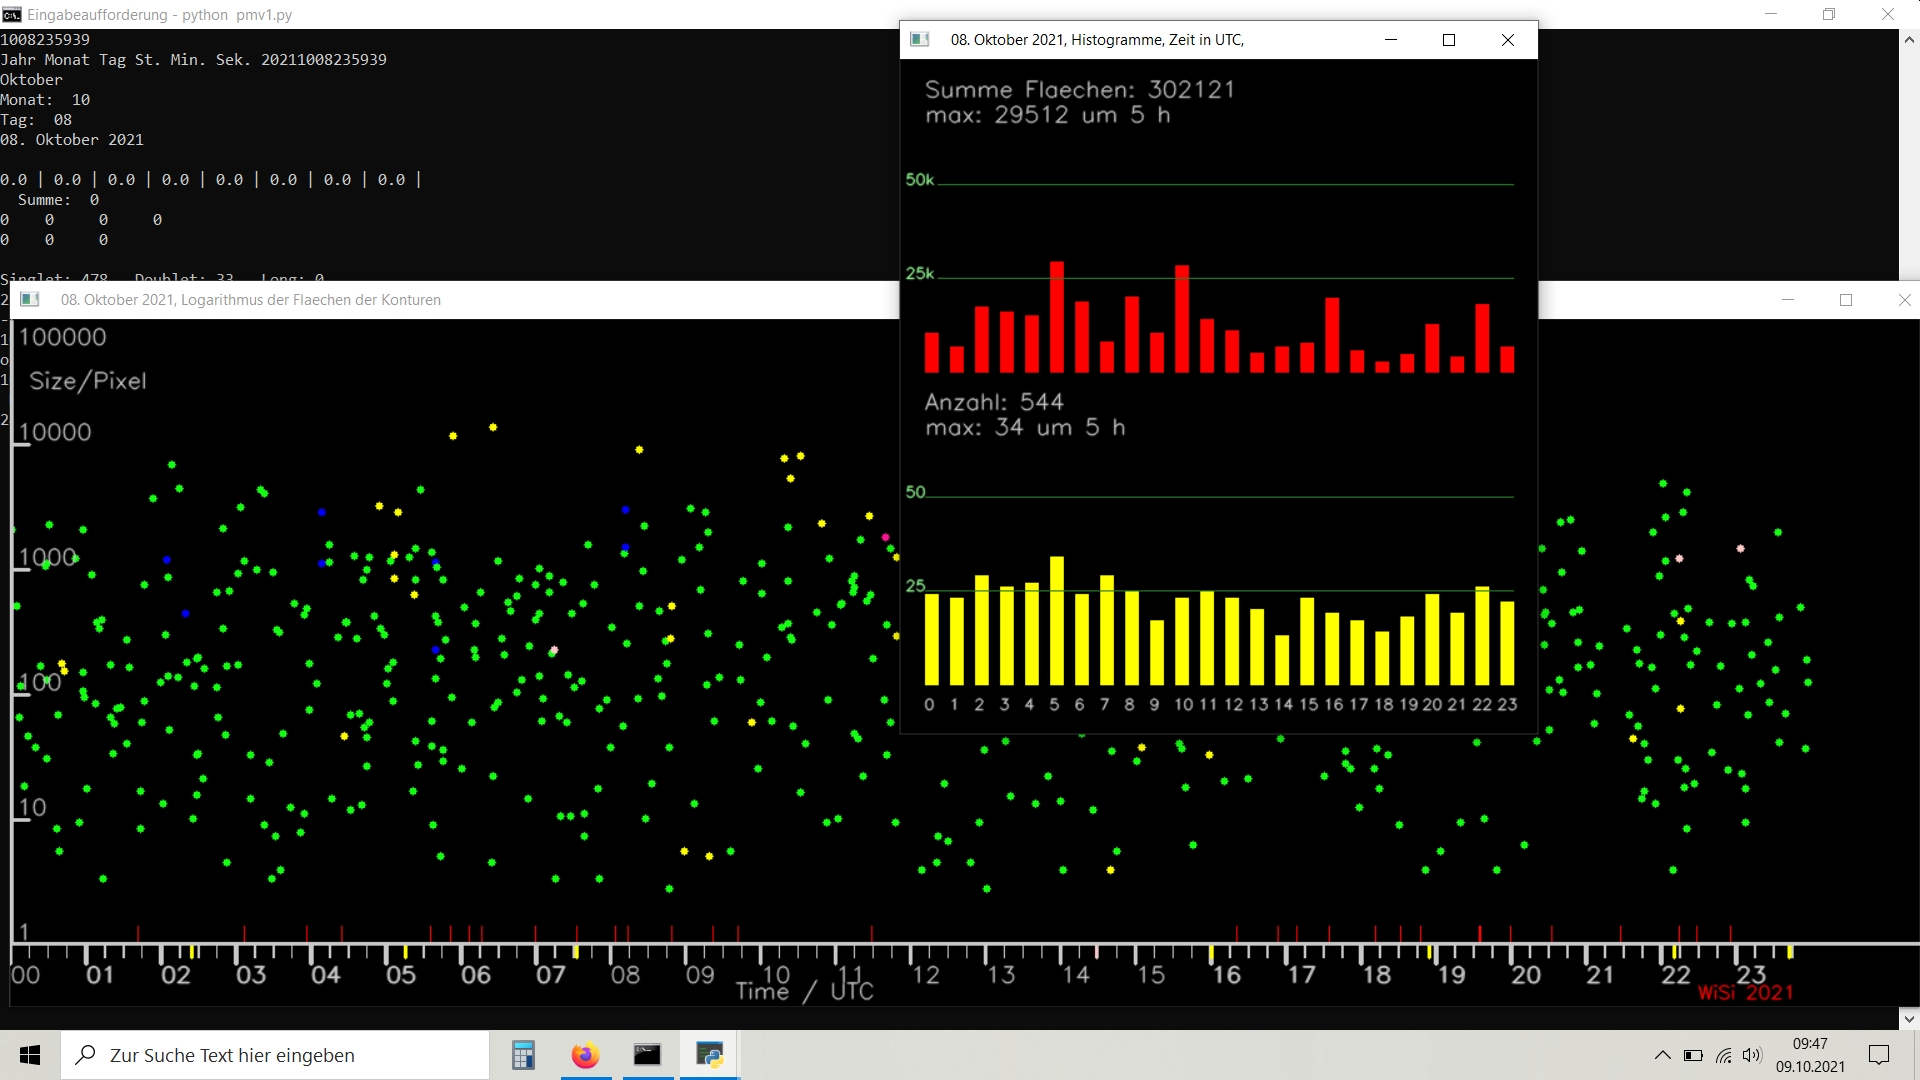The height and width of the screenshot is (1080, 1920).
Task: Click the 'Anzahl: 544' text
Action: (x=994, y=402)
